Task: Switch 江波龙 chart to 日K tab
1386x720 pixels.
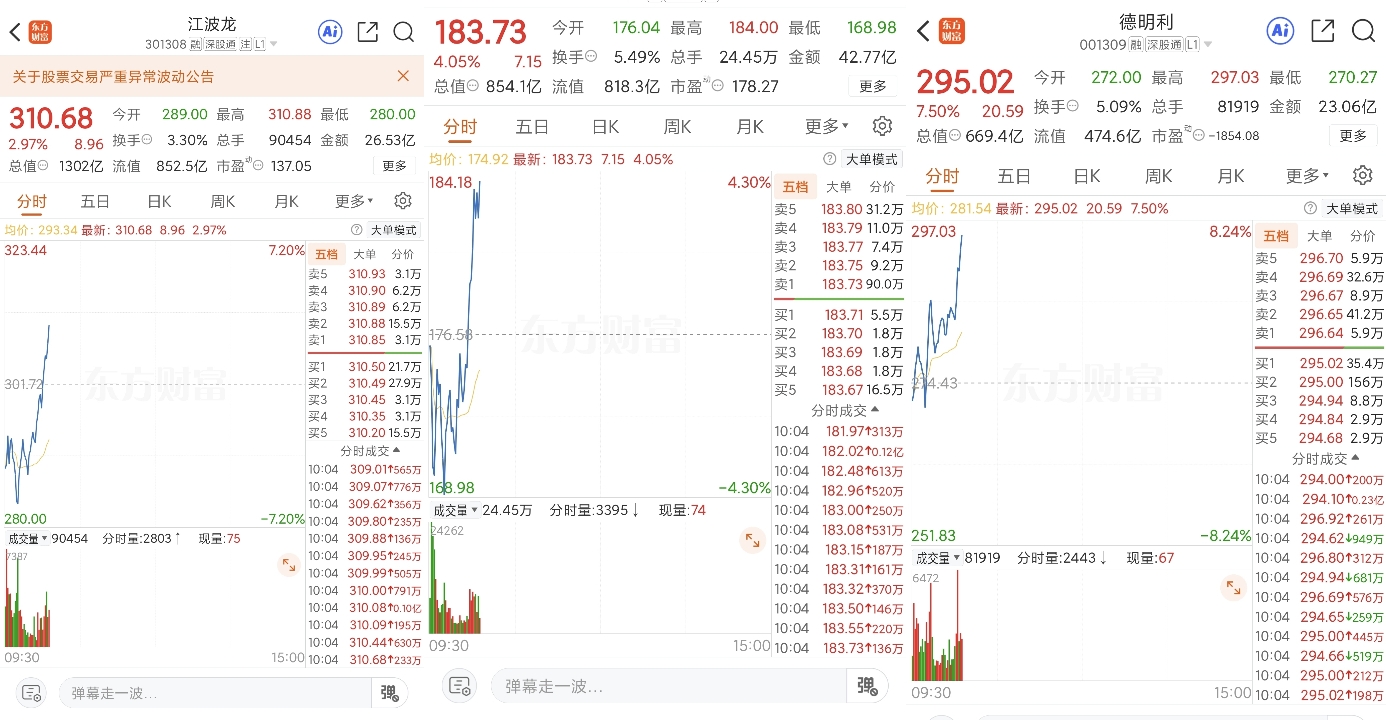Action: click(159, 201)
